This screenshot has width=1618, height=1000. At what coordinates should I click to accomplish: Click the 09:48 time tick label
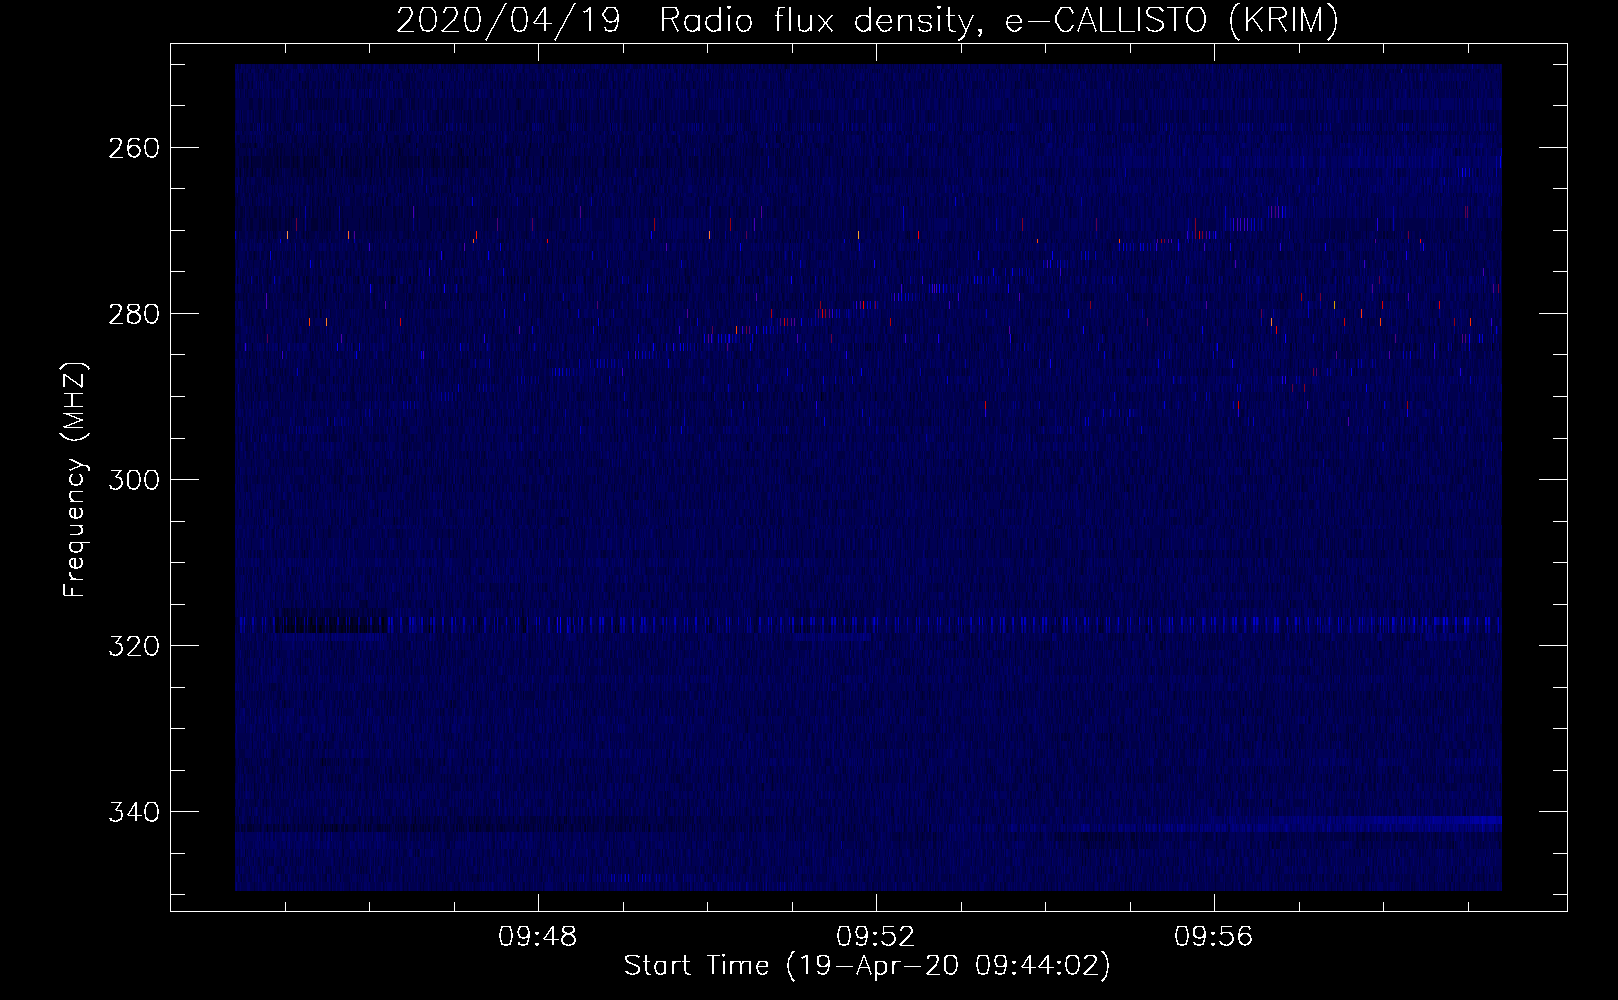click(538, 937)
